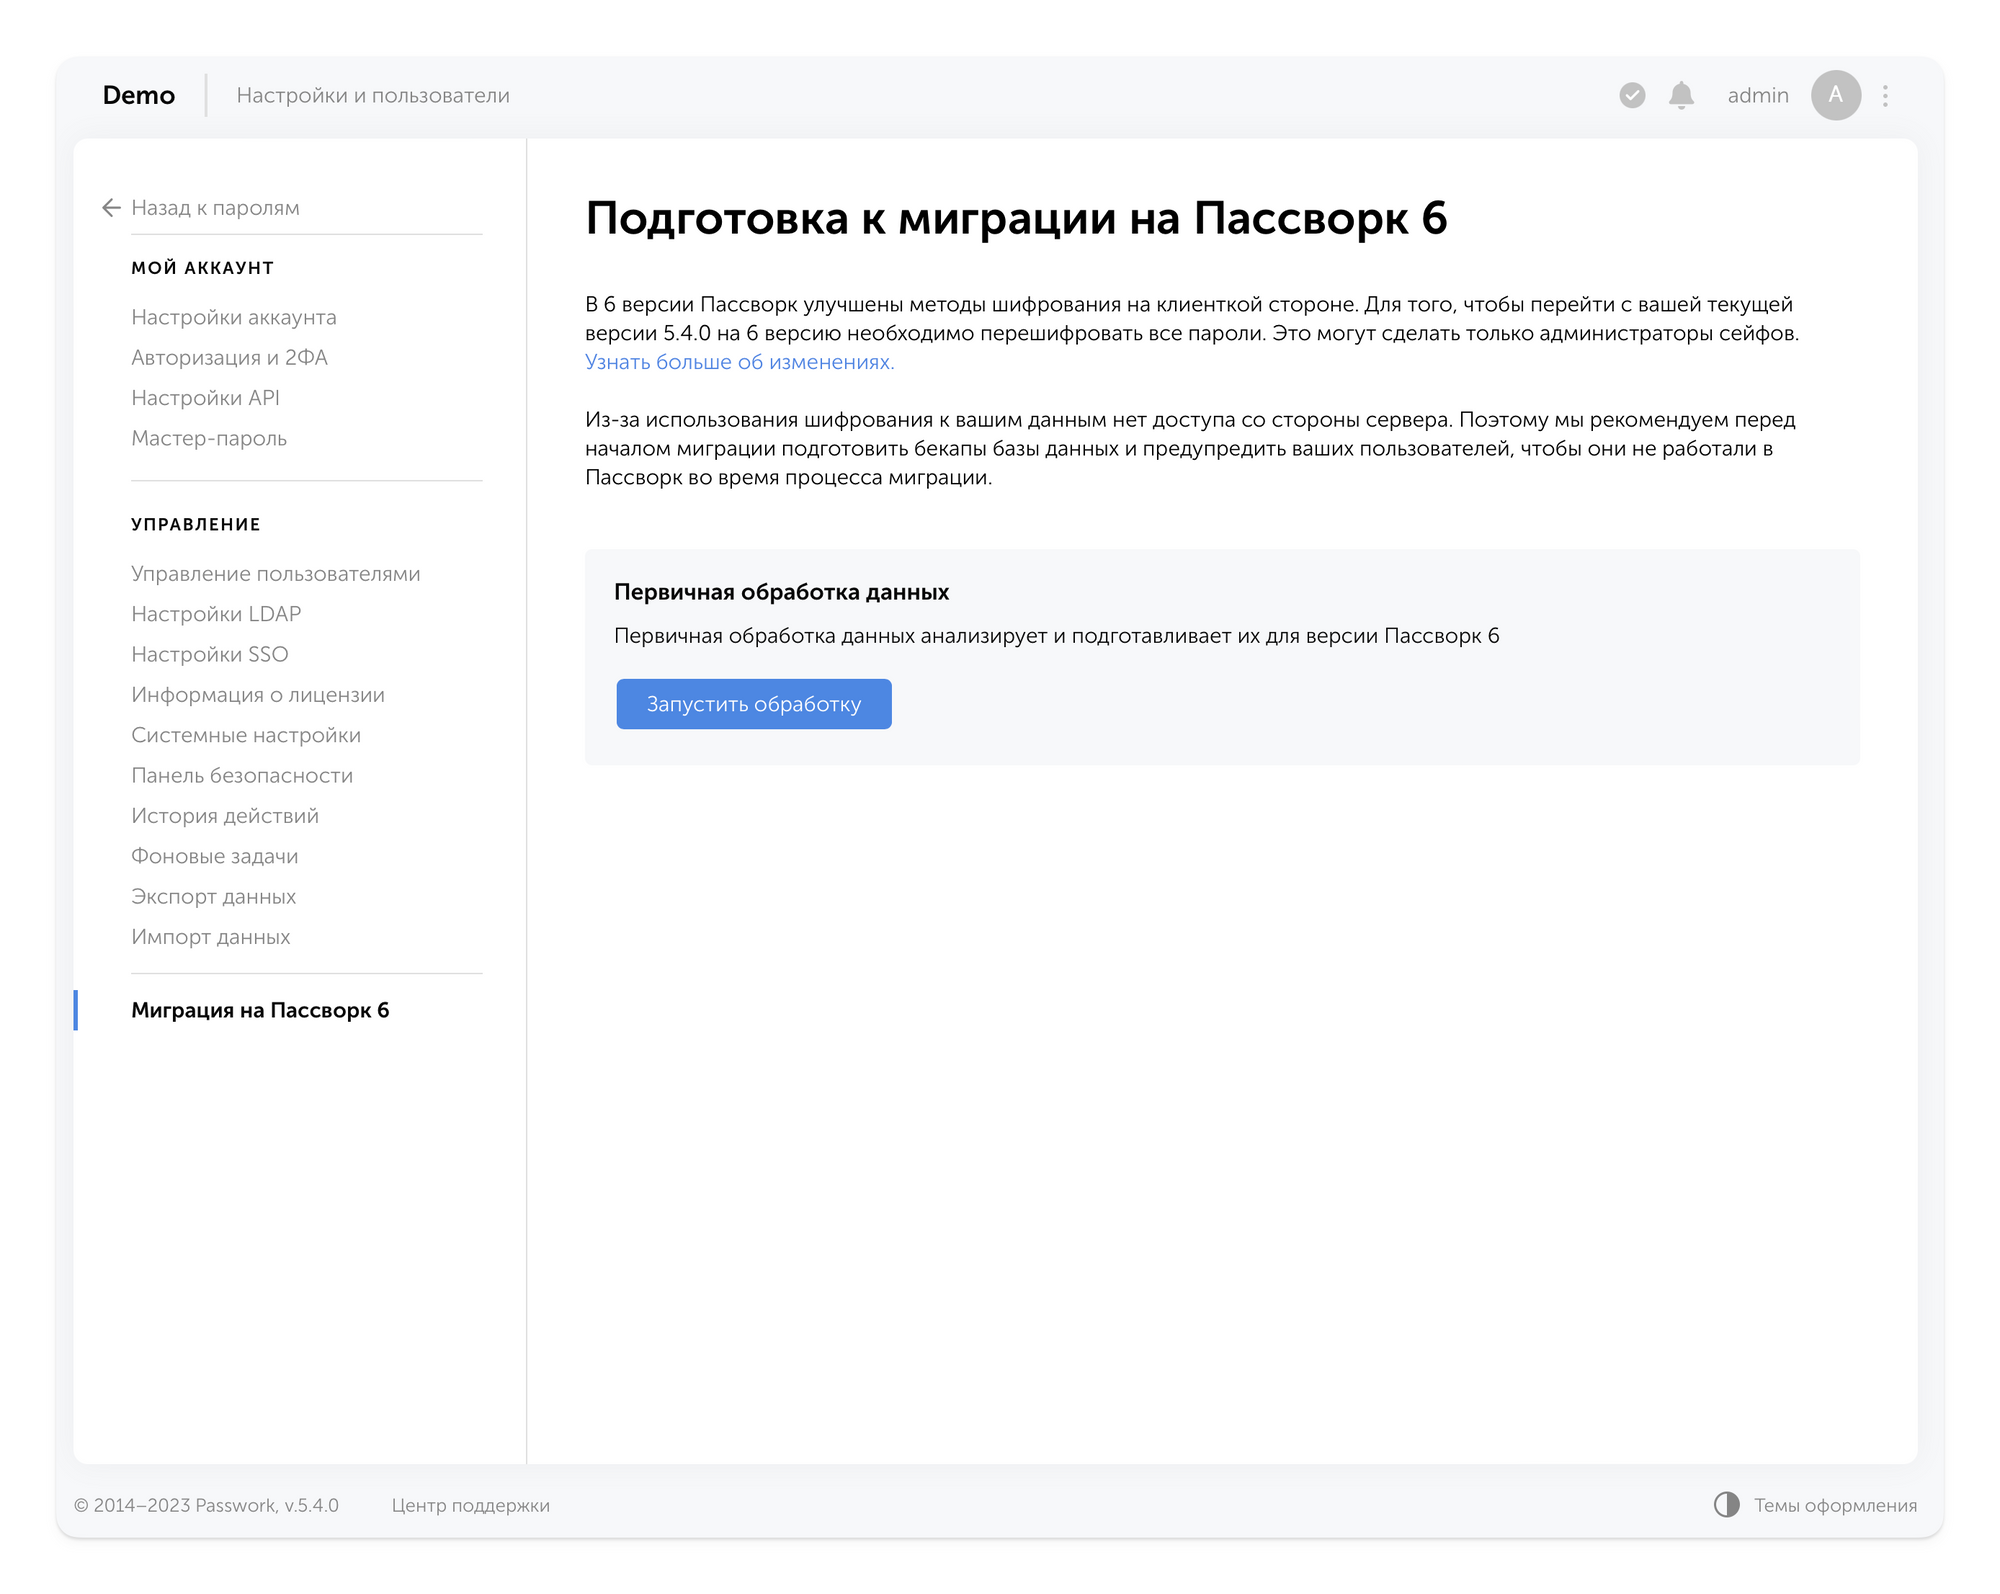The height and width of the screenshot is (1594, 2000).
Task: Open the admin avatar menu
Action: 1836,95
